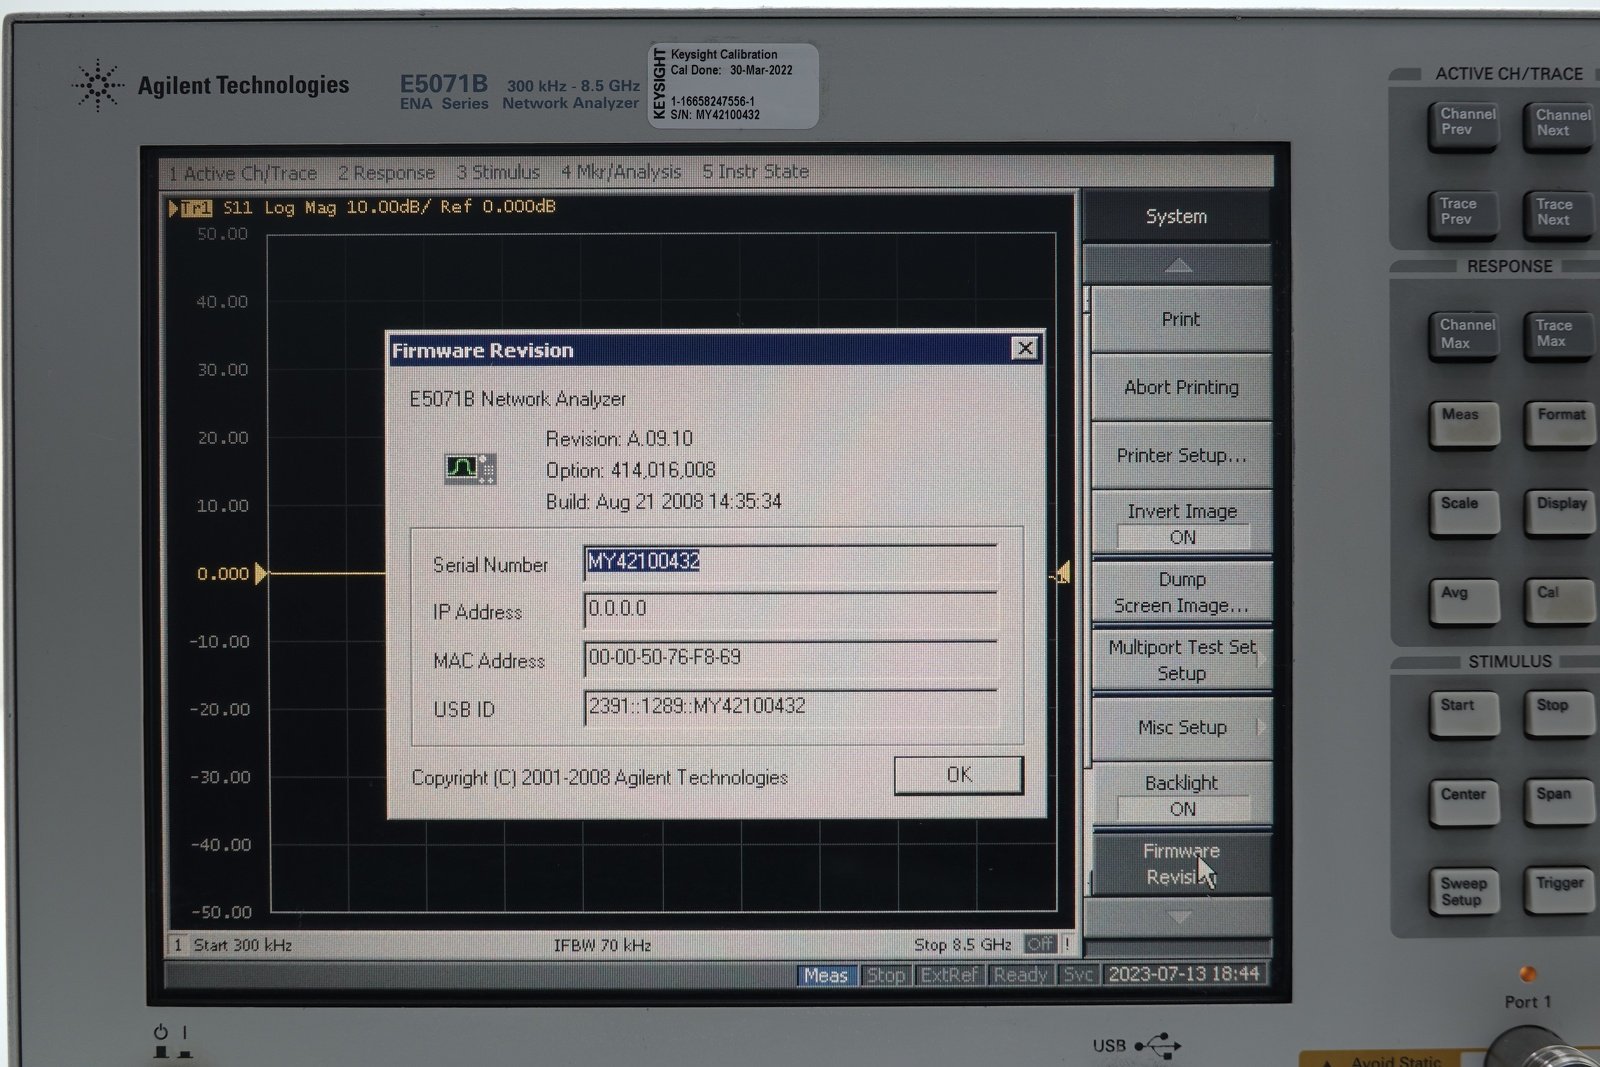This screenshot has height=1067, width=1600.
Task: Click the right-side reference marker on graph
Action: 1061,574
